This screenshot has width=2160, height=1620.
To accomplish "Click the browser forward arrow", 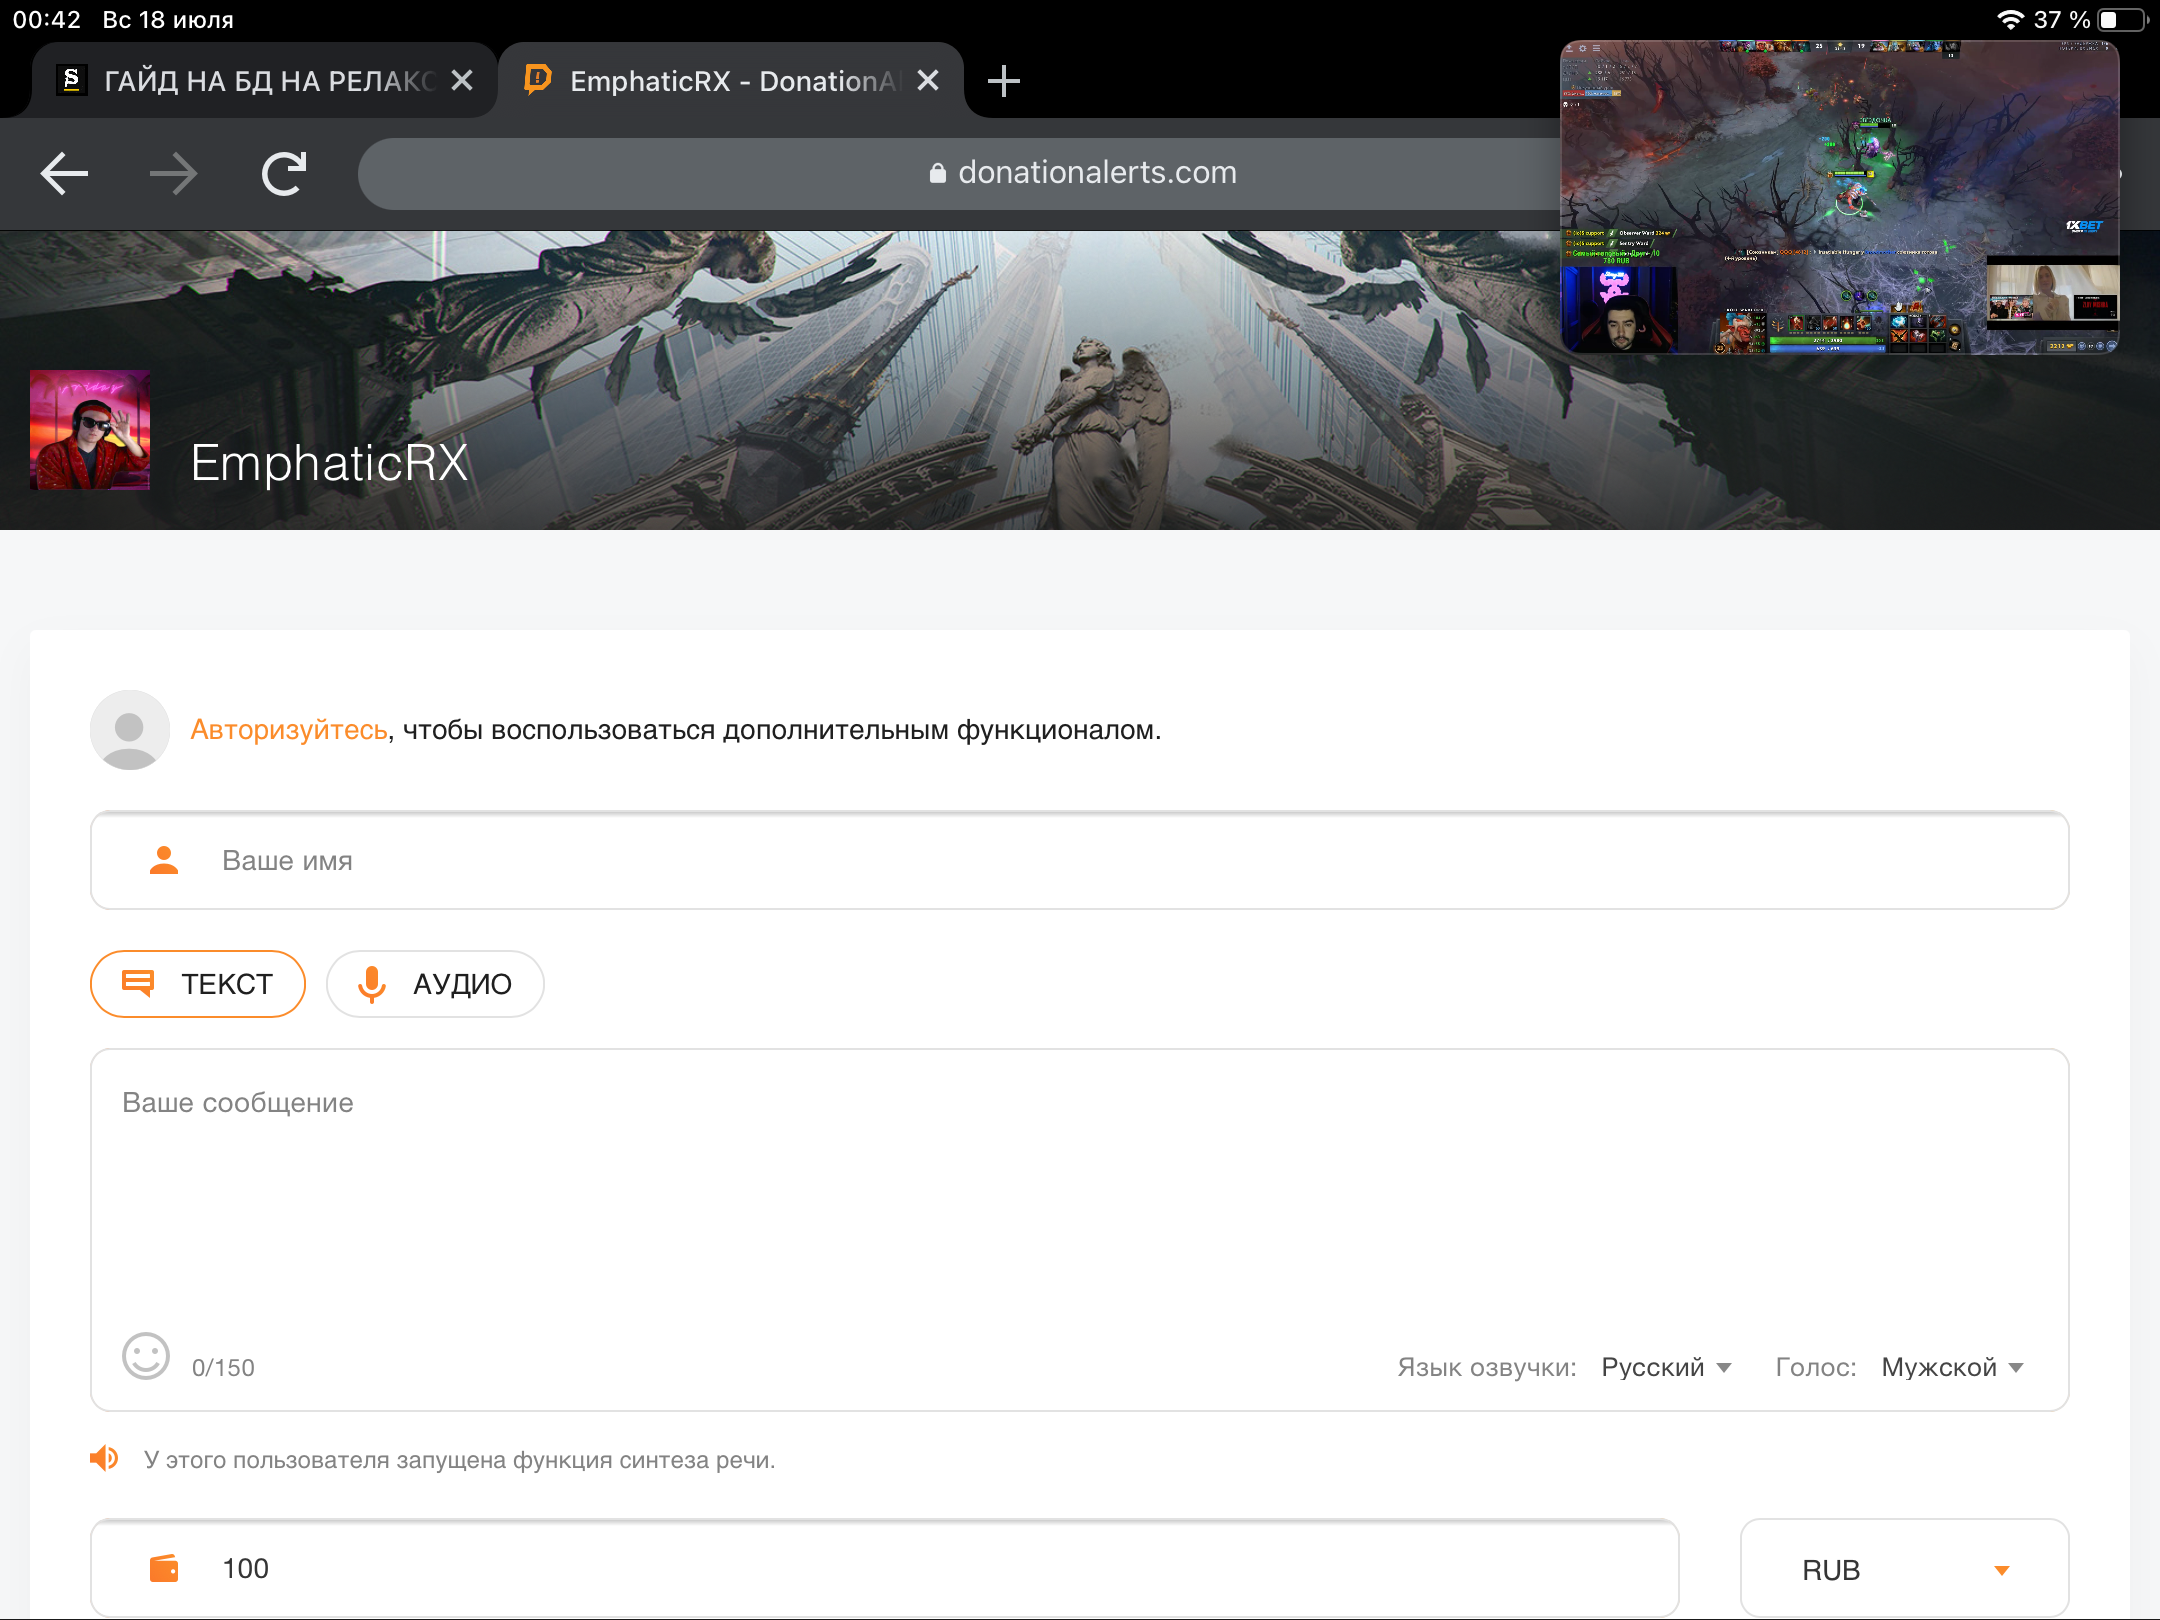I will [173, 174].
